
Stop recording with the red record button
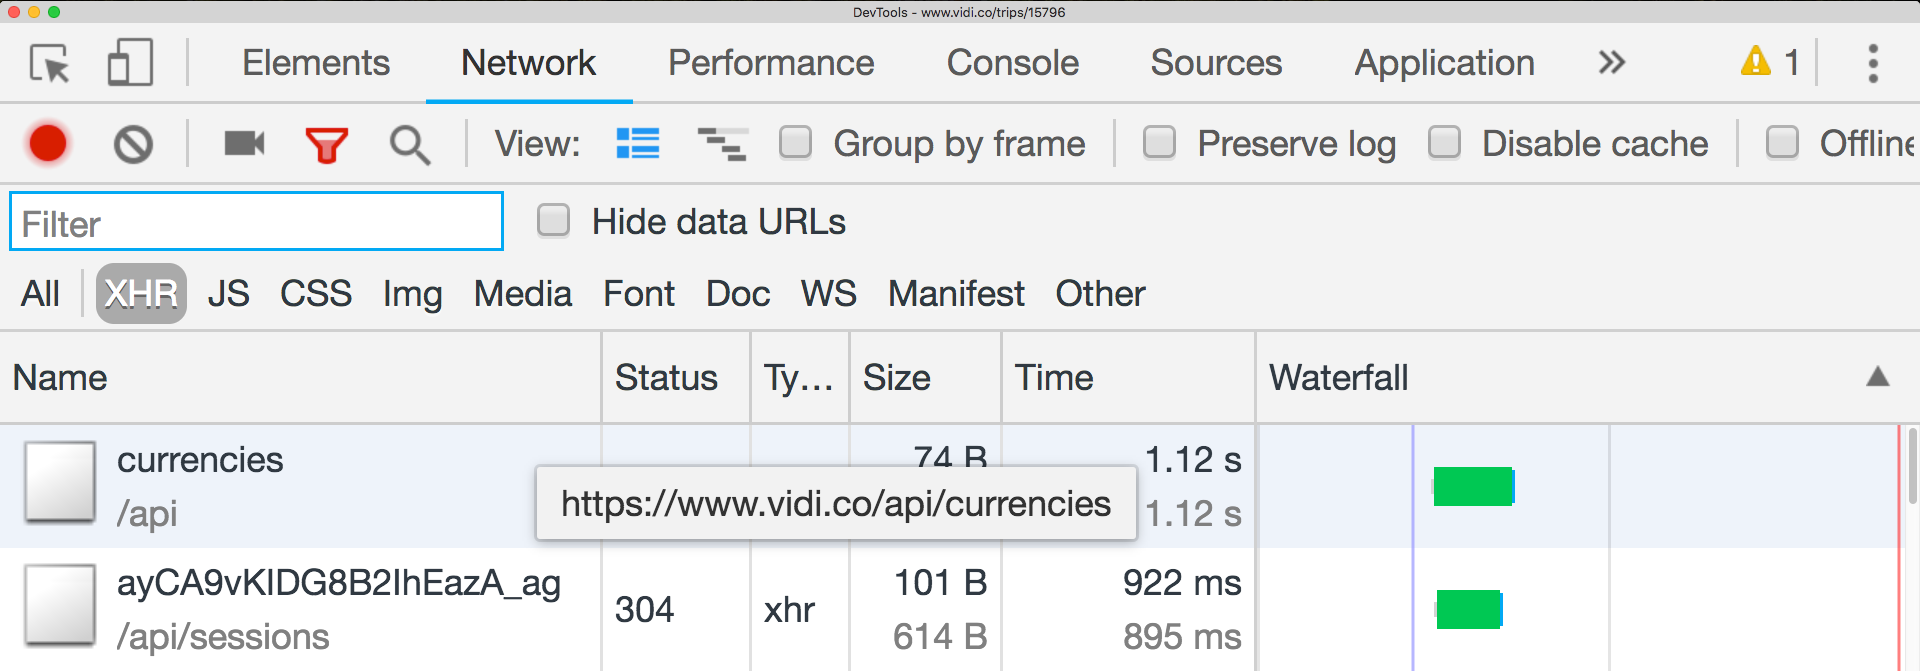(x=48, y=144)
